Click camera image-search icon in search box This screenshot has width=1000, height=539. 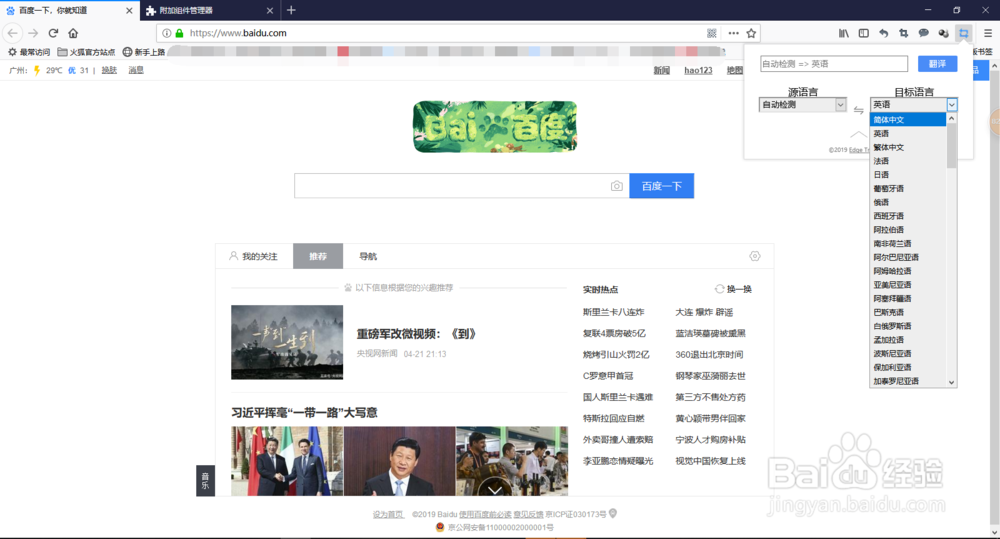point(616,186)
